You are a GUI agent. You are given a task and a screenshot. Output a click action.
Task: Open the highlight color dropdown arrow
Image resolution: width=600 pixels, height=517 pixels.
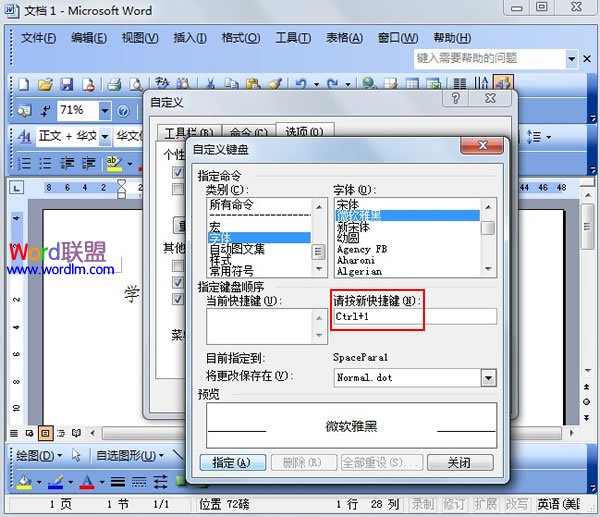pyautogui.click(x=130, y=164)
